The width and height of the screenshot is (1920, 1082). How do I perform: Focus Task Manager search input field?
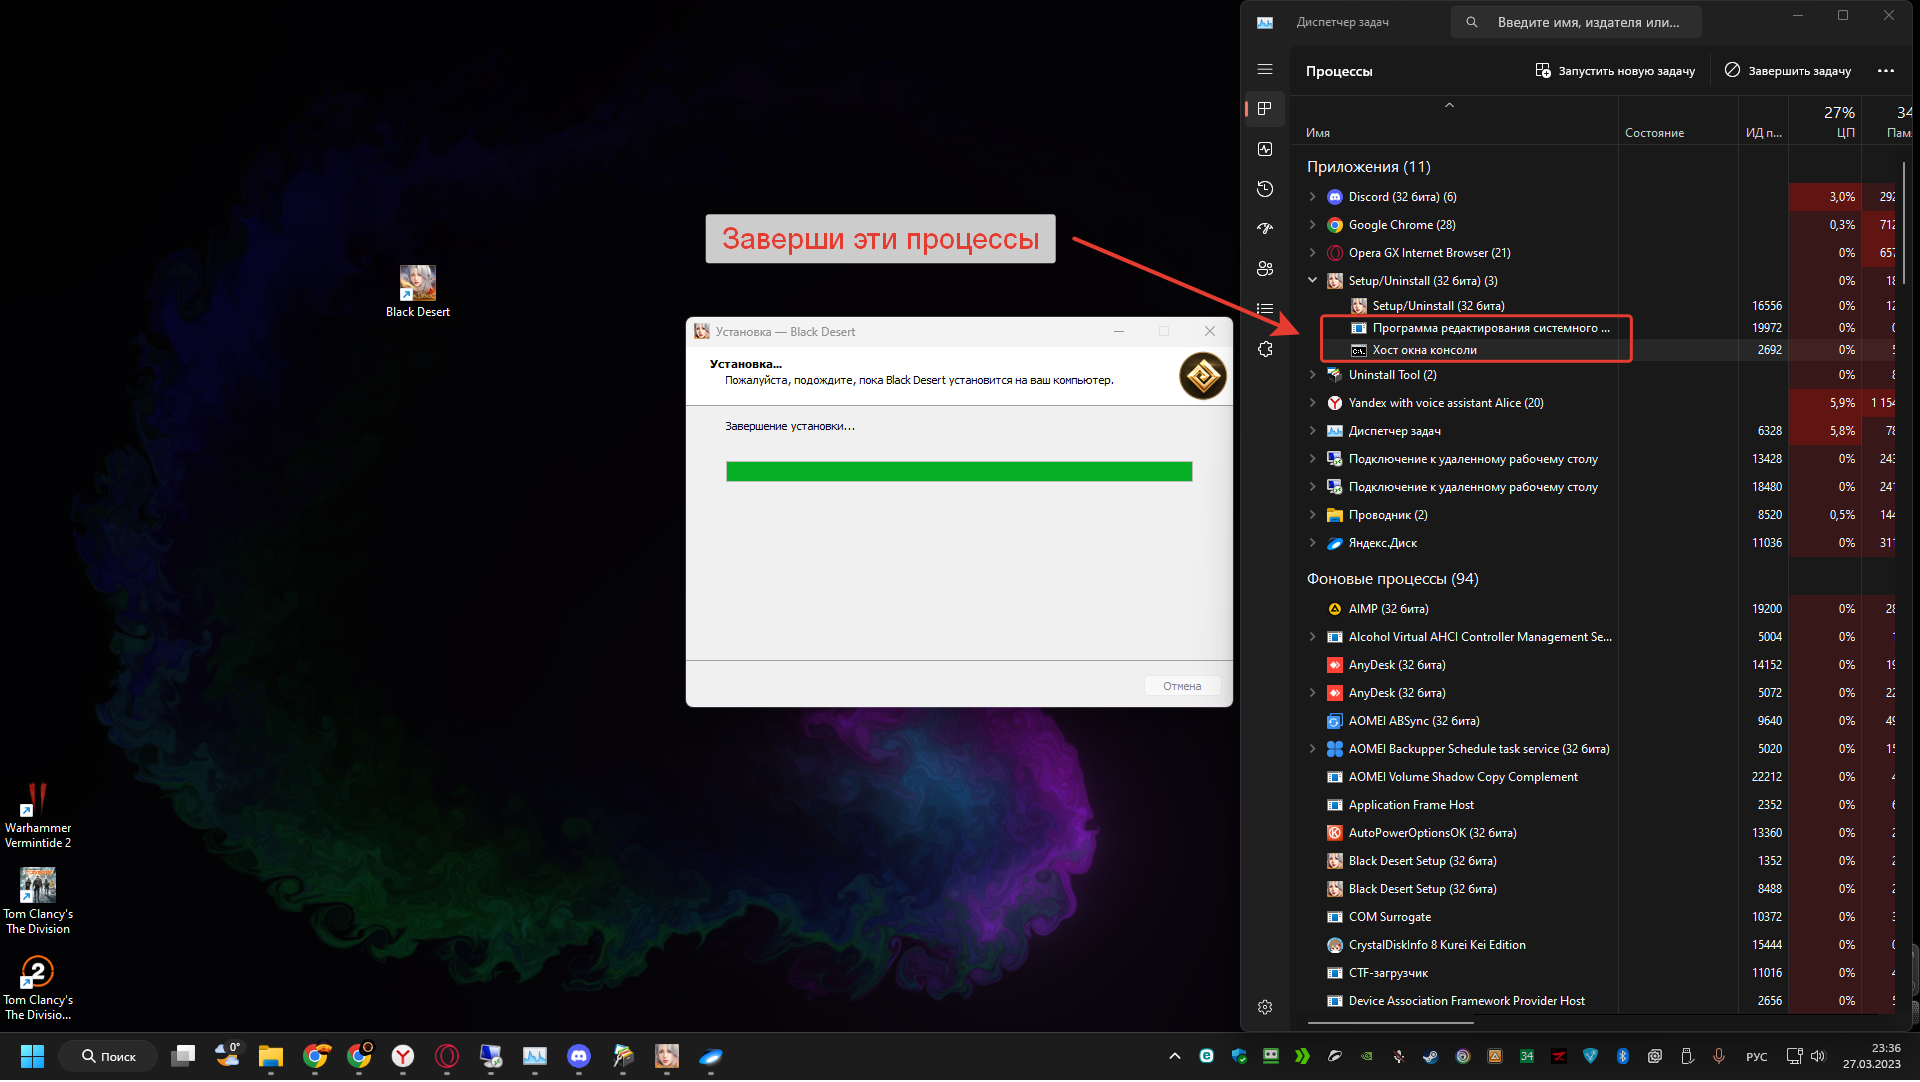(1576, 22)
